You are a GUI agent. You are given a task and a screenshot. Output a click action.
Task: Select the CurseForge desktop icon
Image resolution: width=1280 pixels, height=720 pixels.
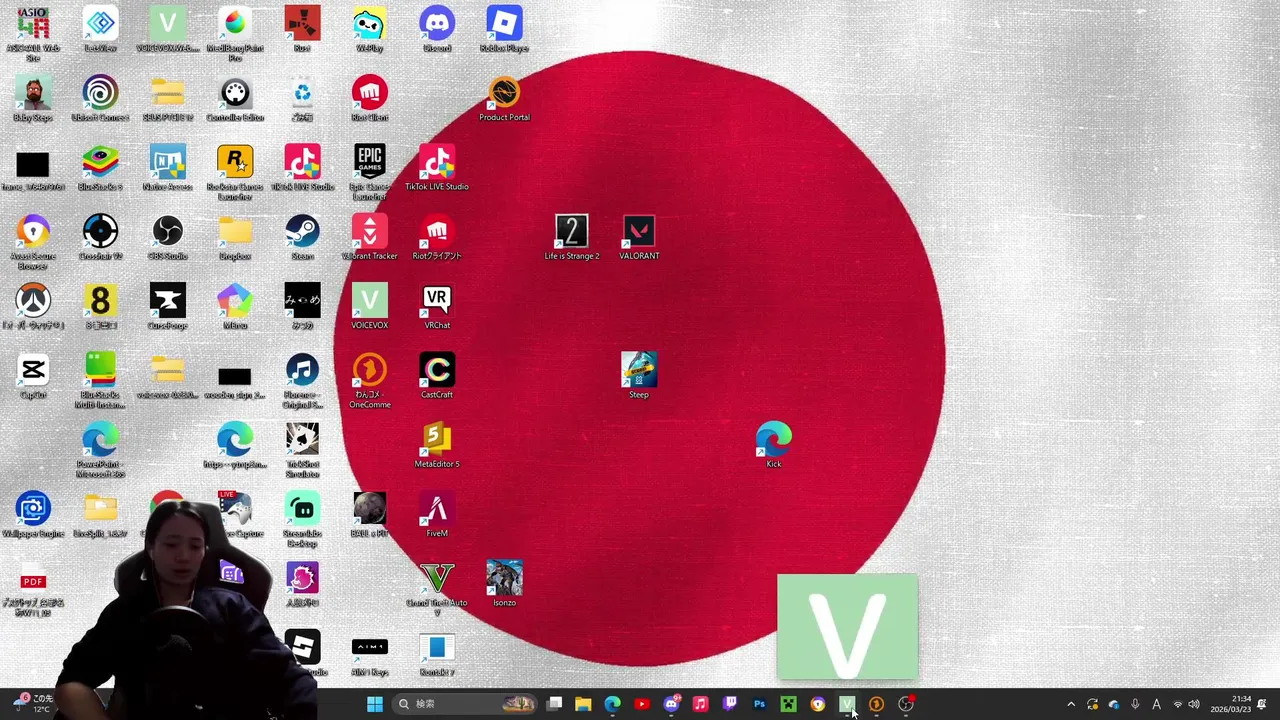pyautogui.click(x=168, y=306)
